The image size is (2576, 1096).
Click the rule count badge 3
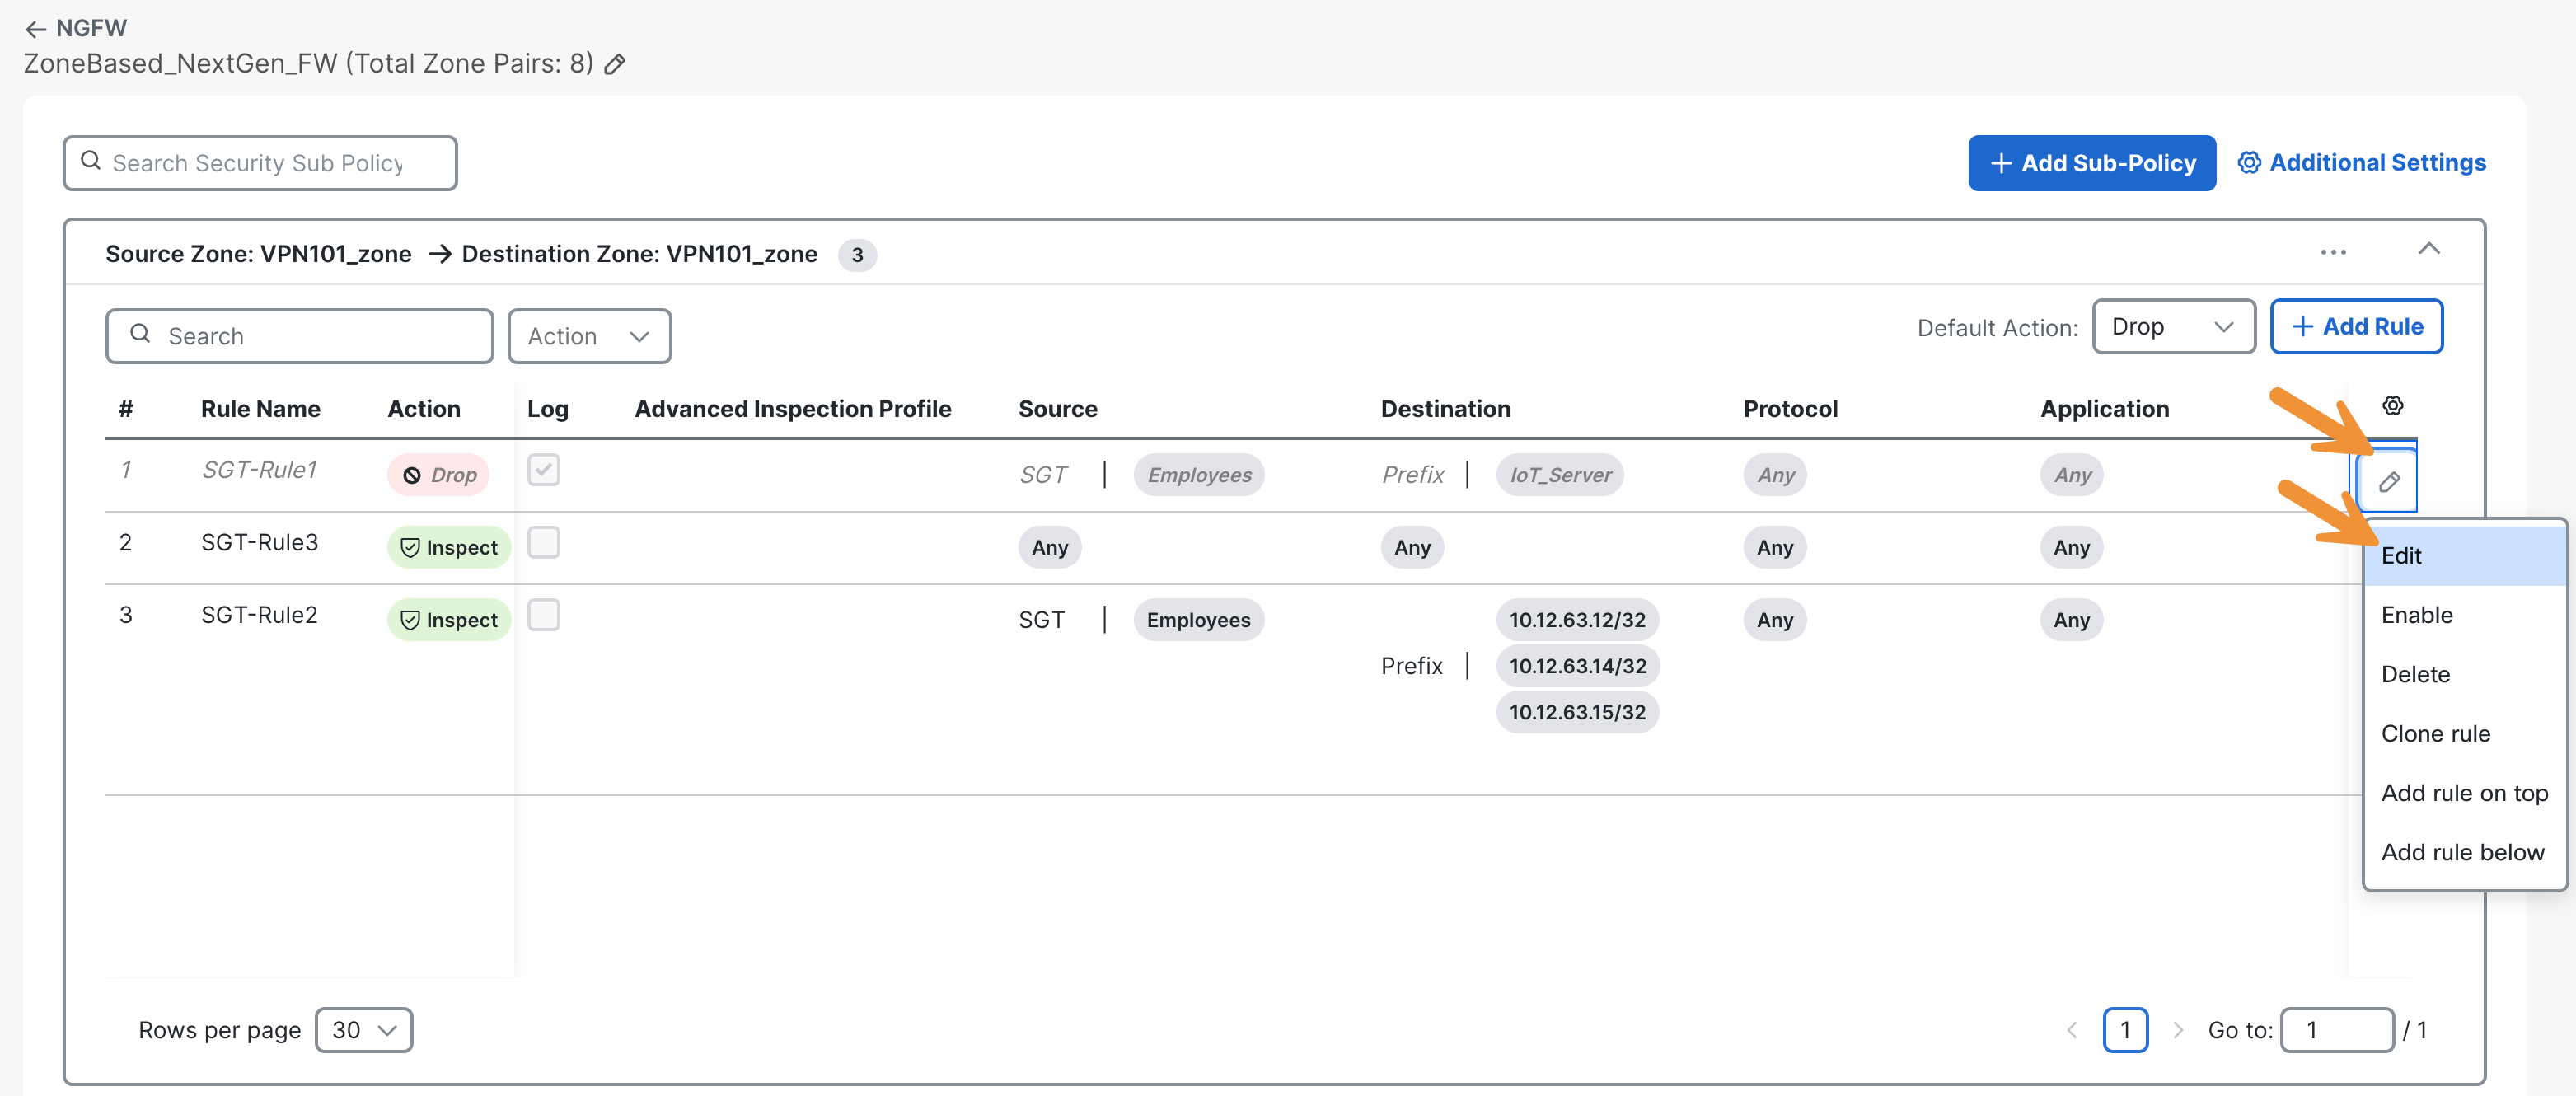tap(856, 255)
